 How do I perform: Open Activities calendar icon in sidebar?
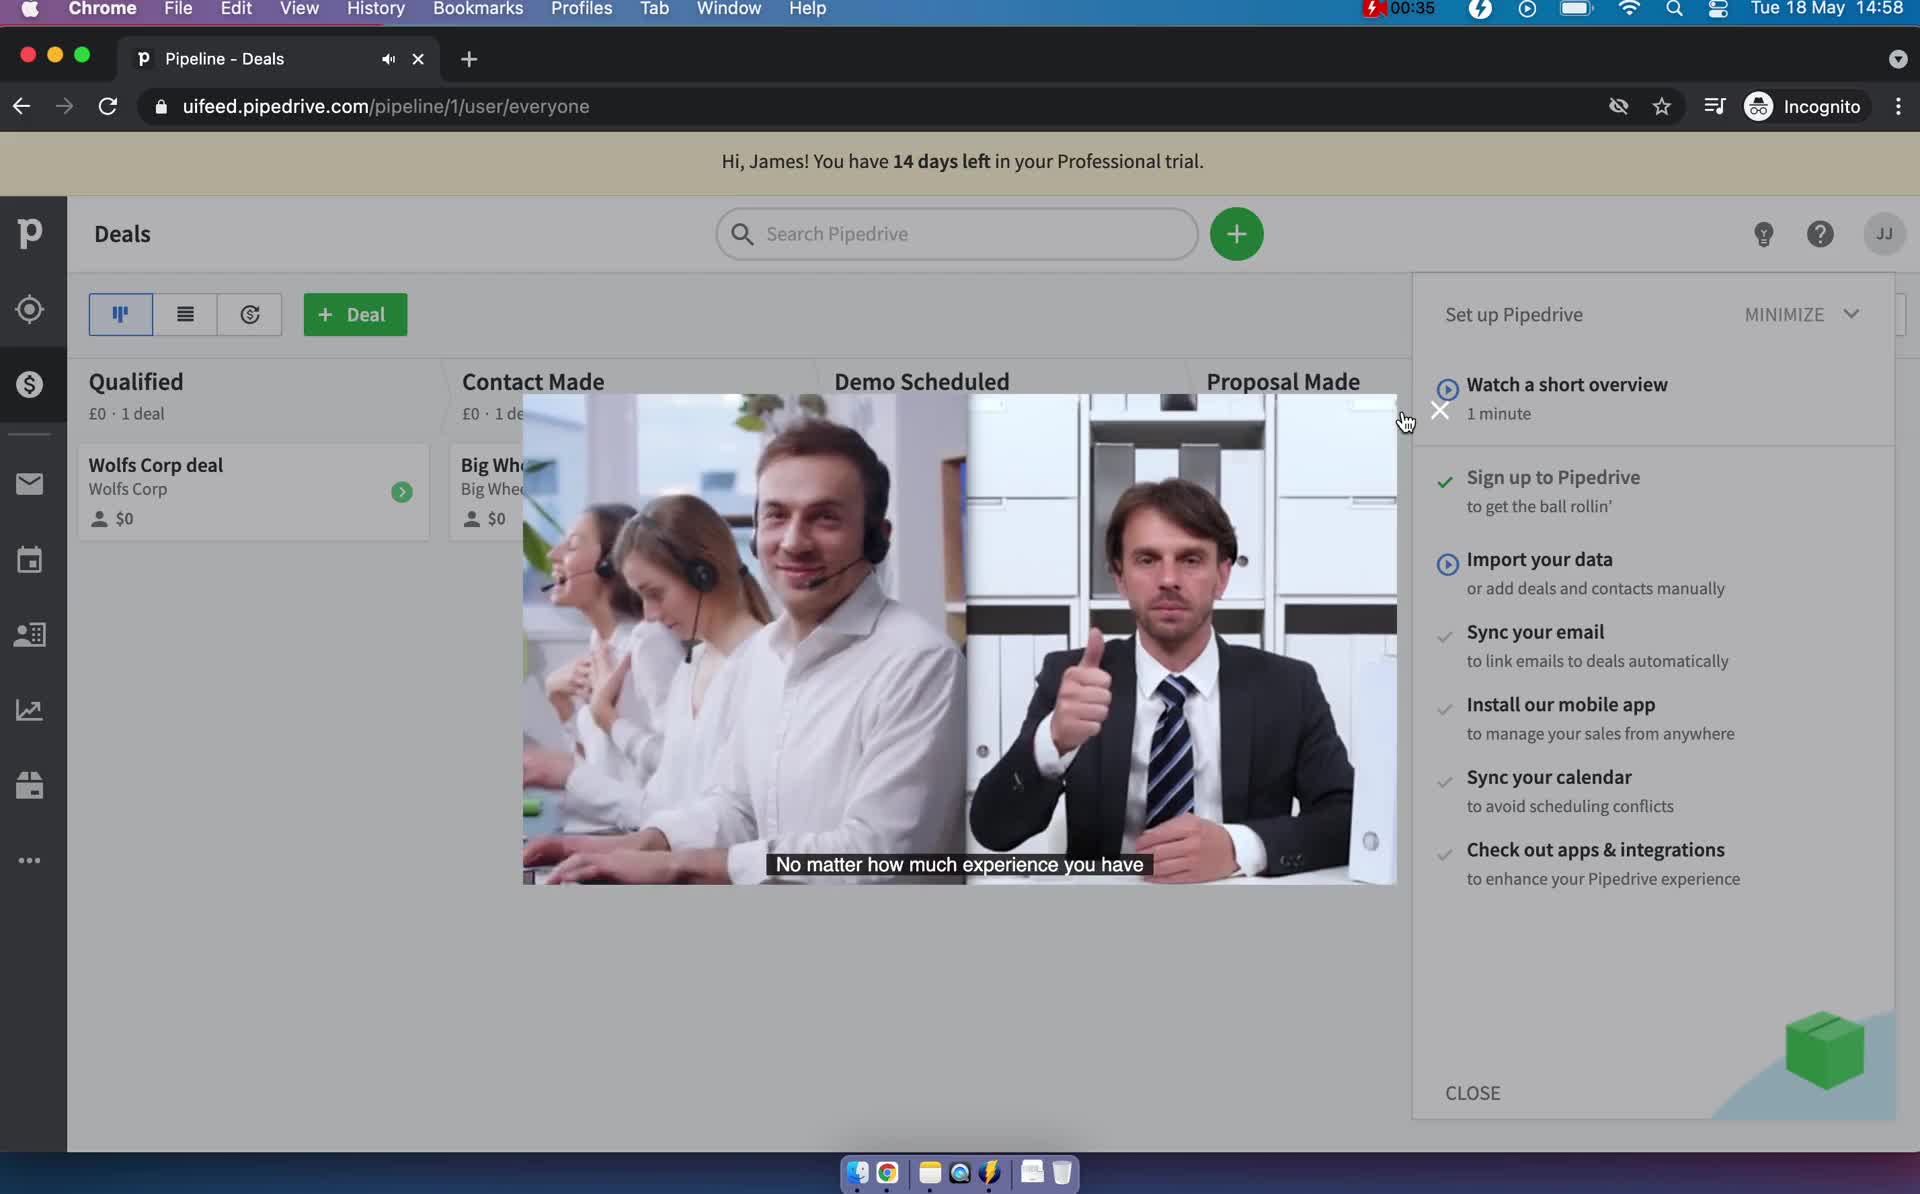[30, 559]
